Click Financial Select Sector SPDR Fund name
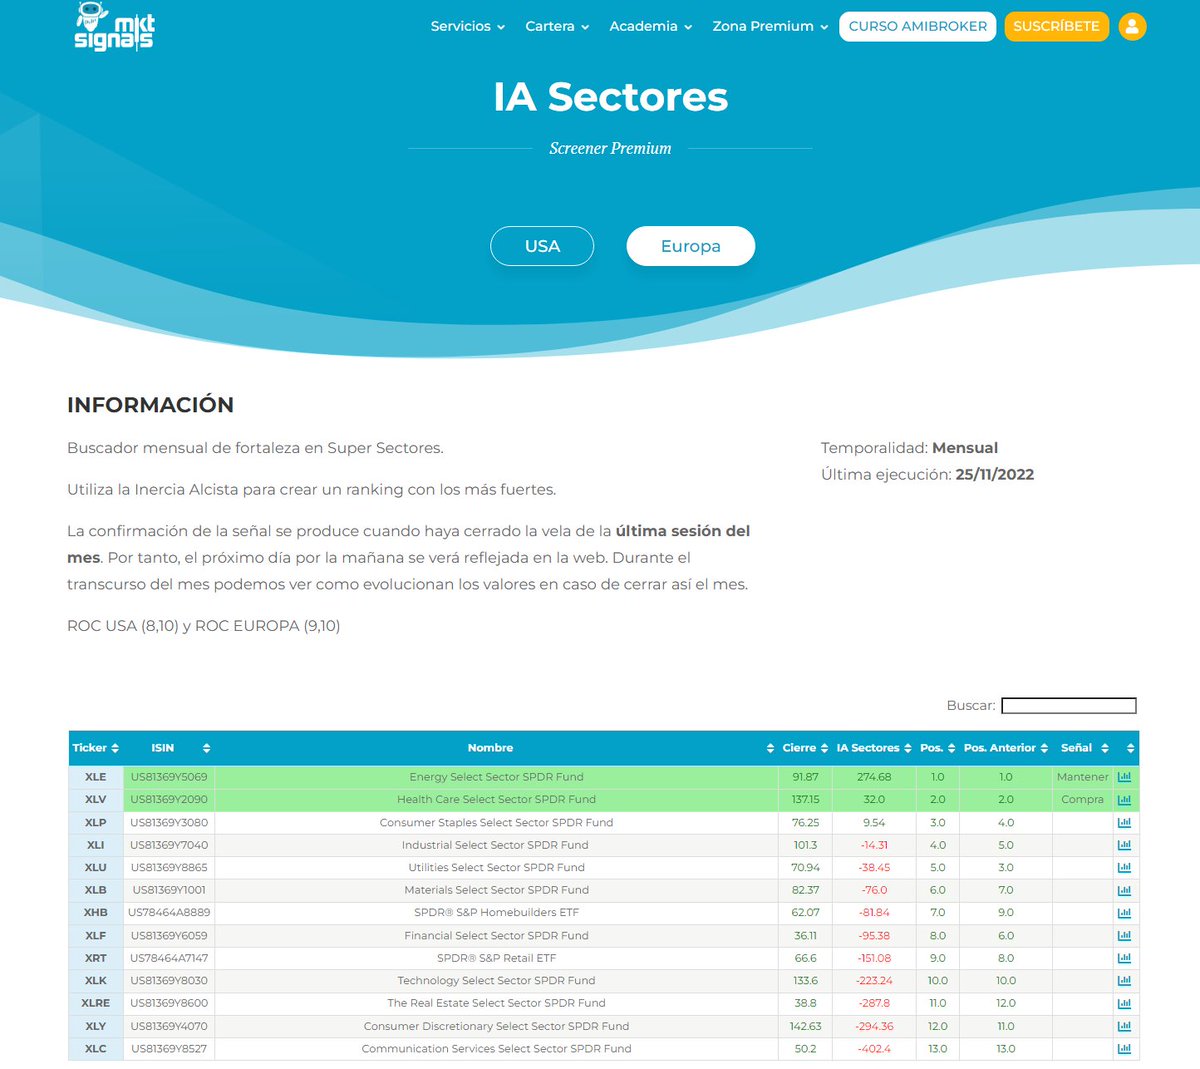The image size is (1200, 1069). click(x=496, y=936)
